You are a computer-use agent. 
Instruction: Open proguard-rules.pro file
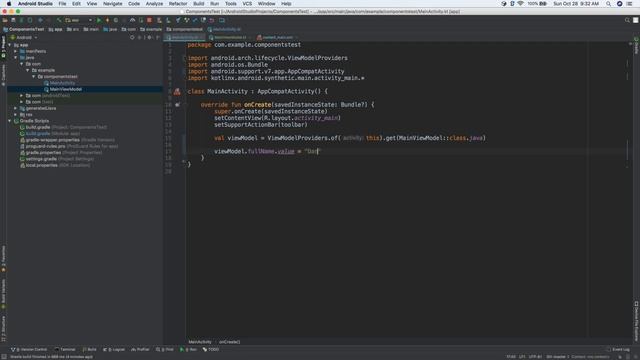click(x=69, y=146)
